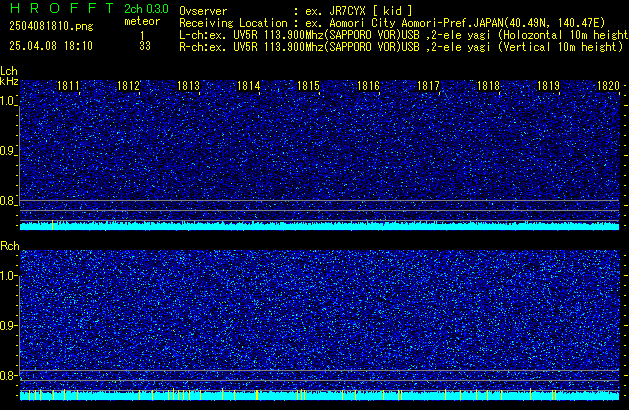This screenshot has width=629, height=410.
Task: Click the Ovserver line with JR7CYX
Action: (296, 11)
